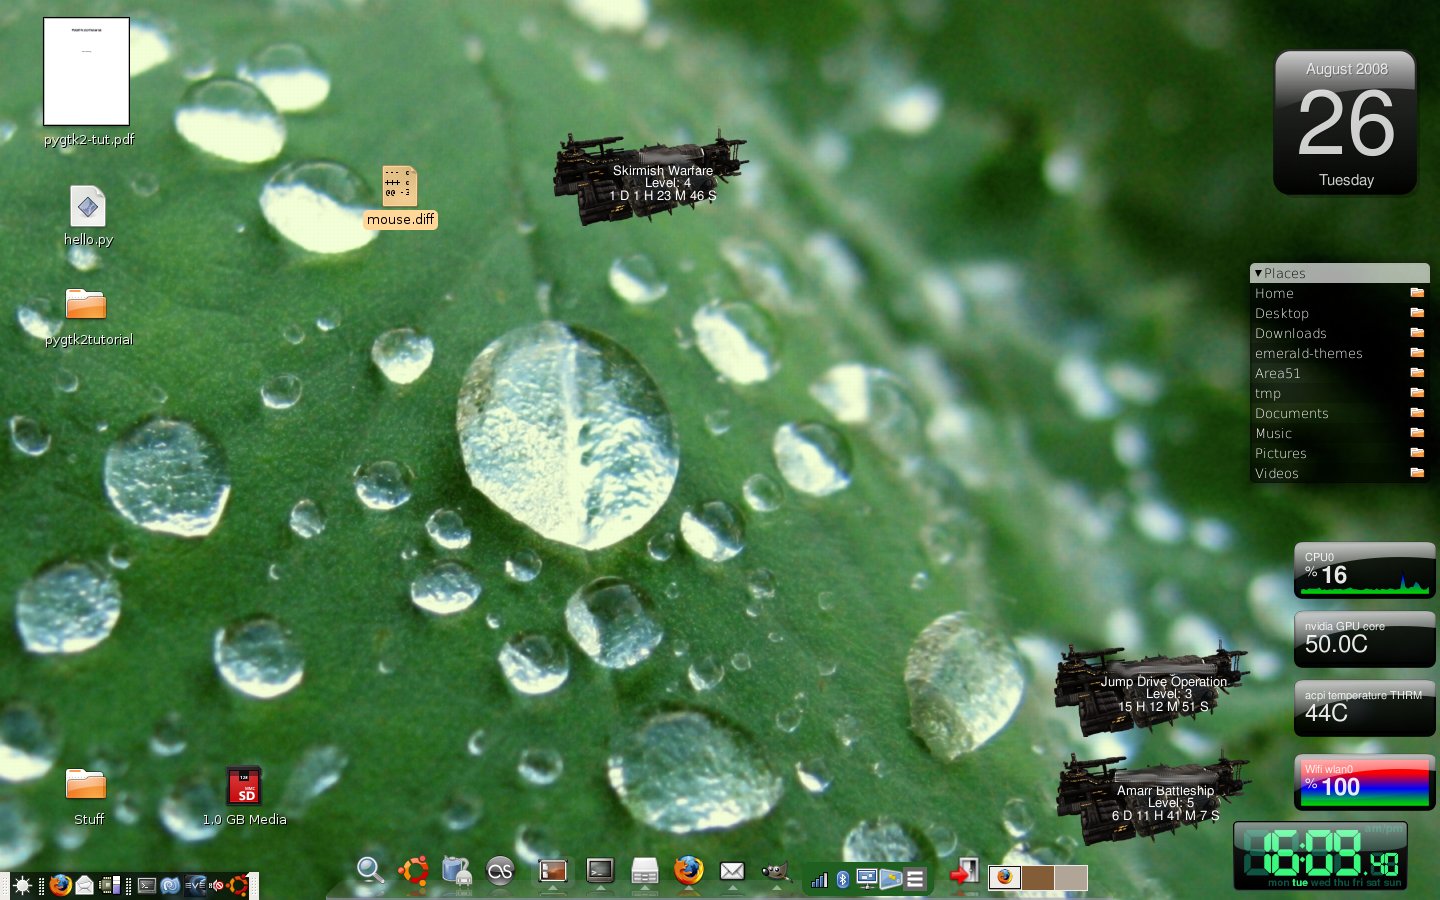
Task: Click the folder icon beside Home
Action: click(x=1417, y=293)
